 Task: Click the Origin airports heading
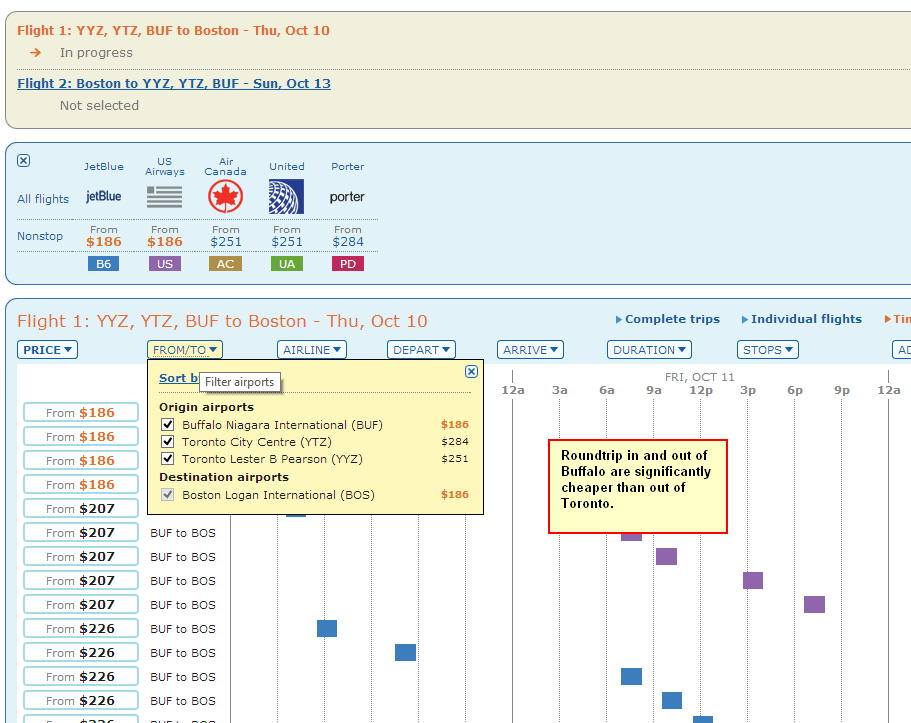point(206,407)
